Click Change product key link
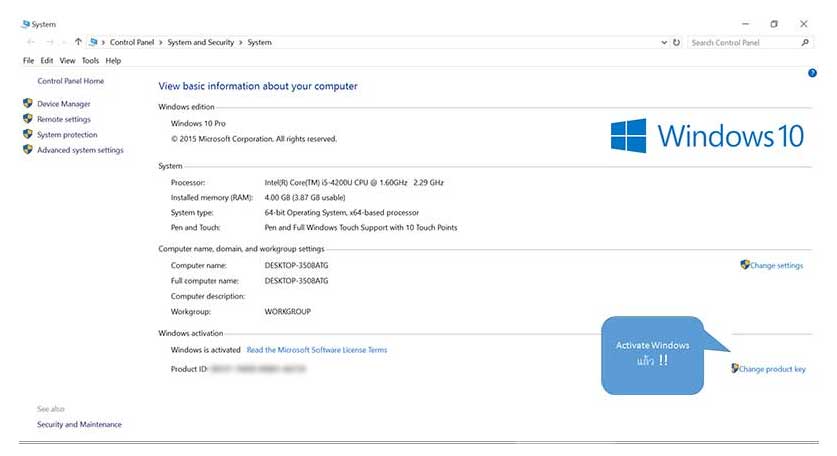The height and width of the screenshot is (456, 837). (x=772, y=369)
